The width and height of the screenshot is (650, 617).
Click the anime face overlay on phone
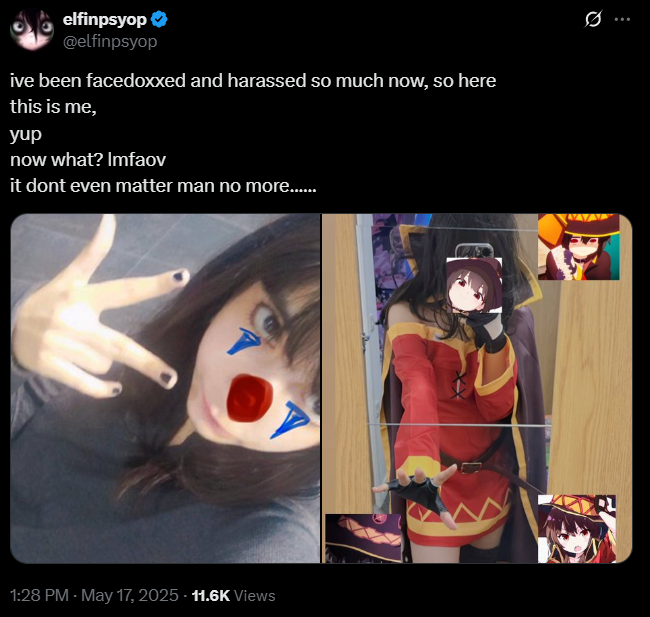click(x=474, y=285)
